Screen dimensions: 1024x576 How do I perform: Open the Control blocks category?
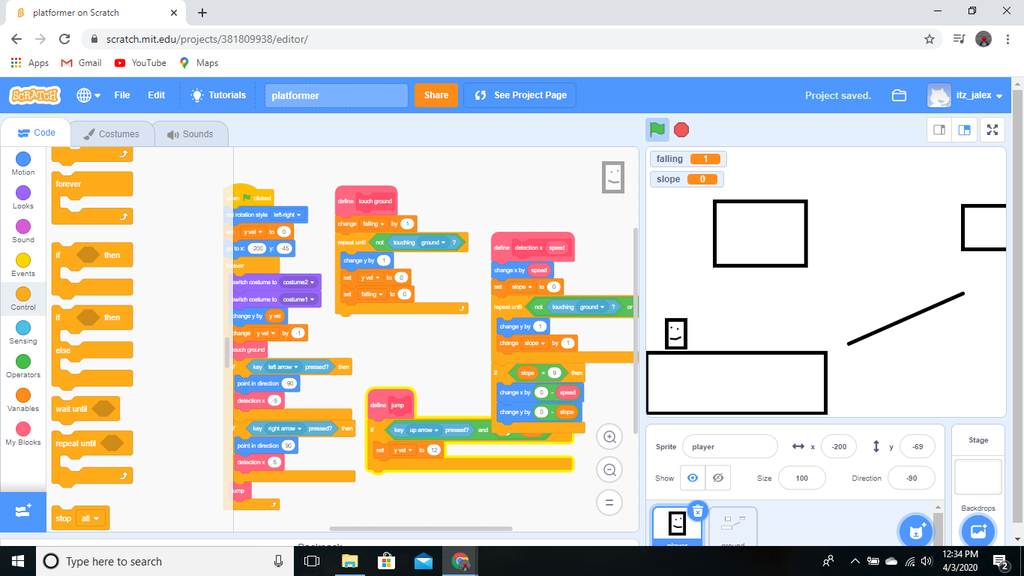[23, 298]
